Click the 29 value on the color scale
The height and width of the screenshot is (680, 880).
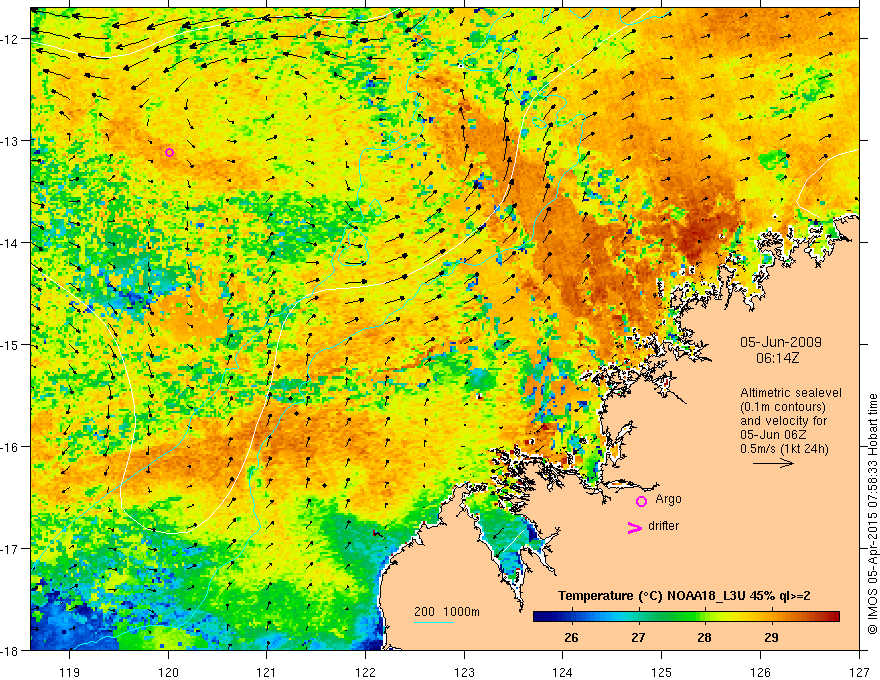(x=771, y=637)
